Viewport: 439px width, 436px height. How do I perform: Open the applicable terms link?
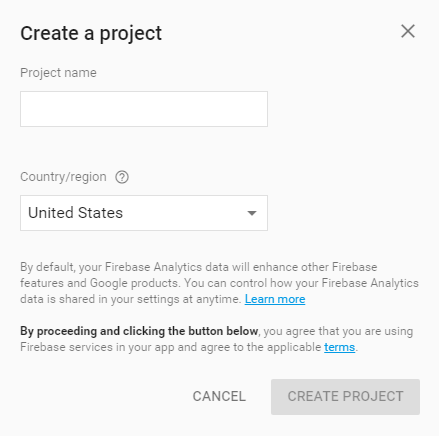(x=339, y=347)
